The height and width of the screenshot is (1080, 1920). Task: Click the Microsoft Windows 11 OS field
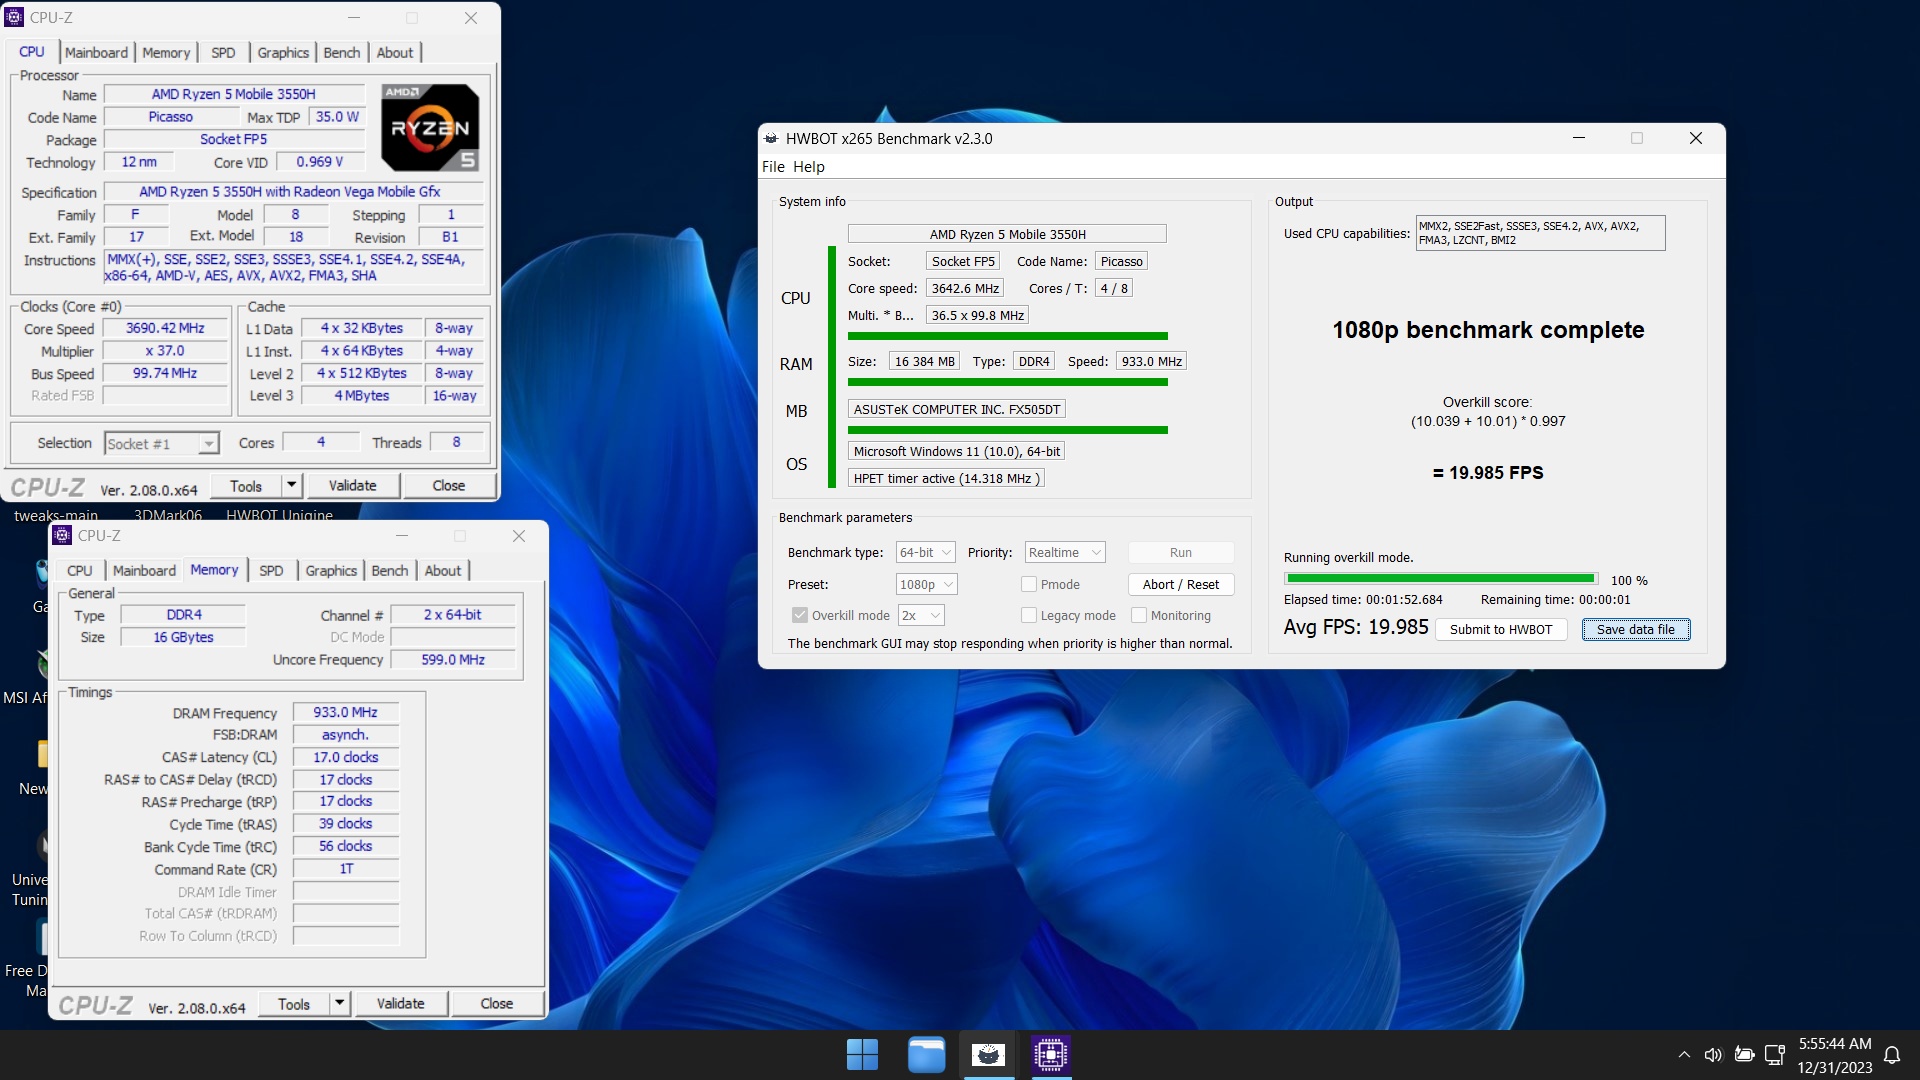point(956,451)
